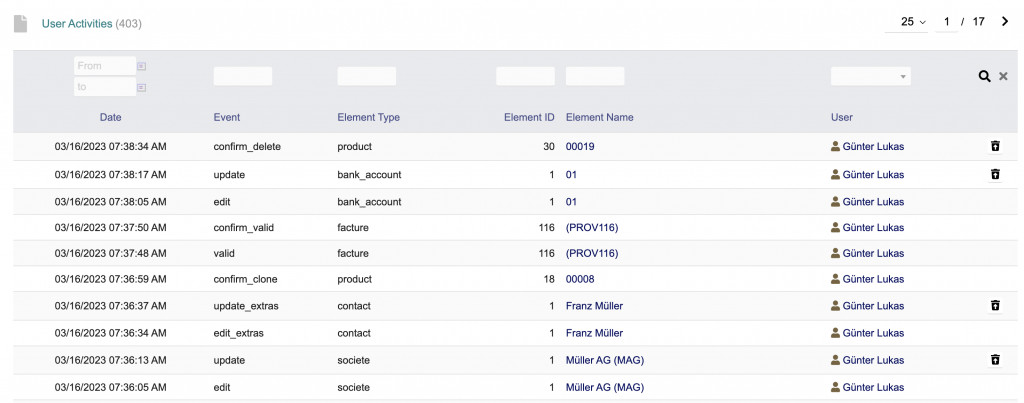Sort by the Event column header
Screen dimensions: 1024x403
pos(227,117)
